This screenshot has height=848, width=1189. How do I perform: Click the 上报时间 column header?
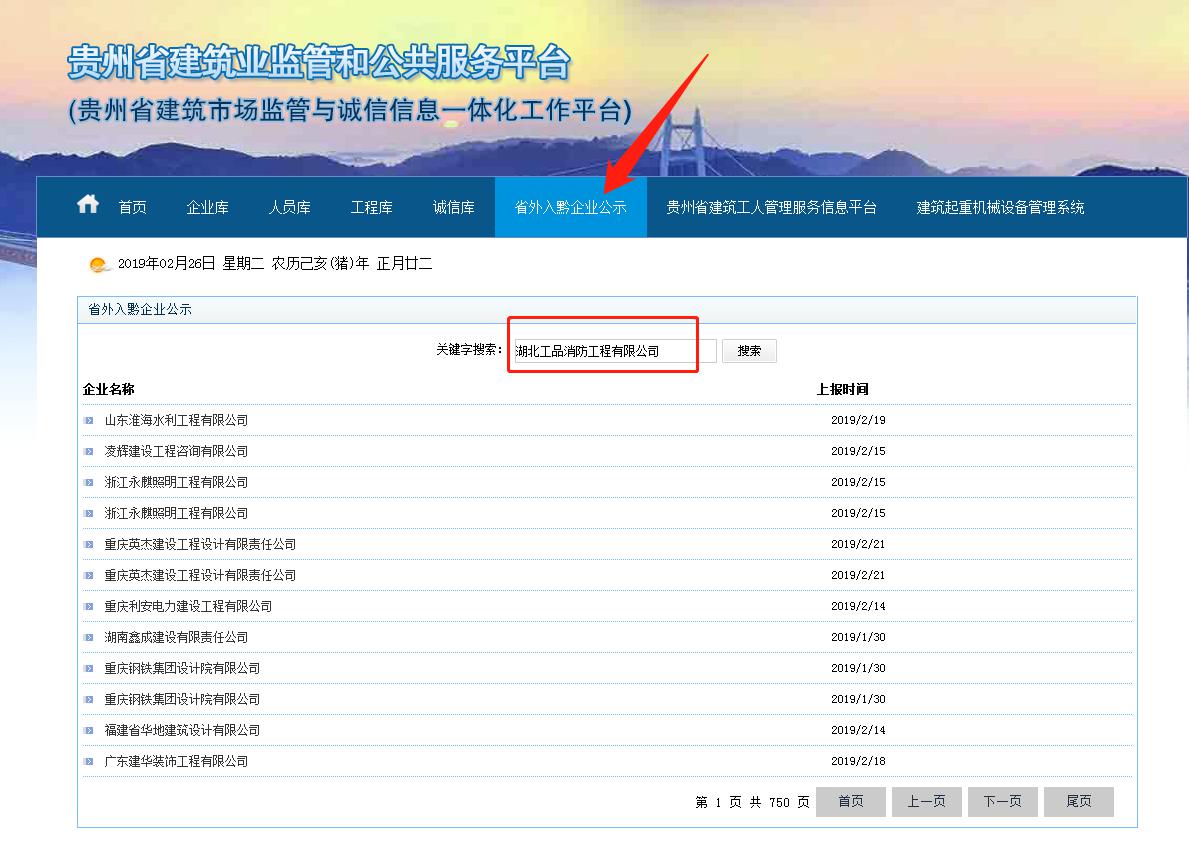pyautogui.click(x=842, y=389)
